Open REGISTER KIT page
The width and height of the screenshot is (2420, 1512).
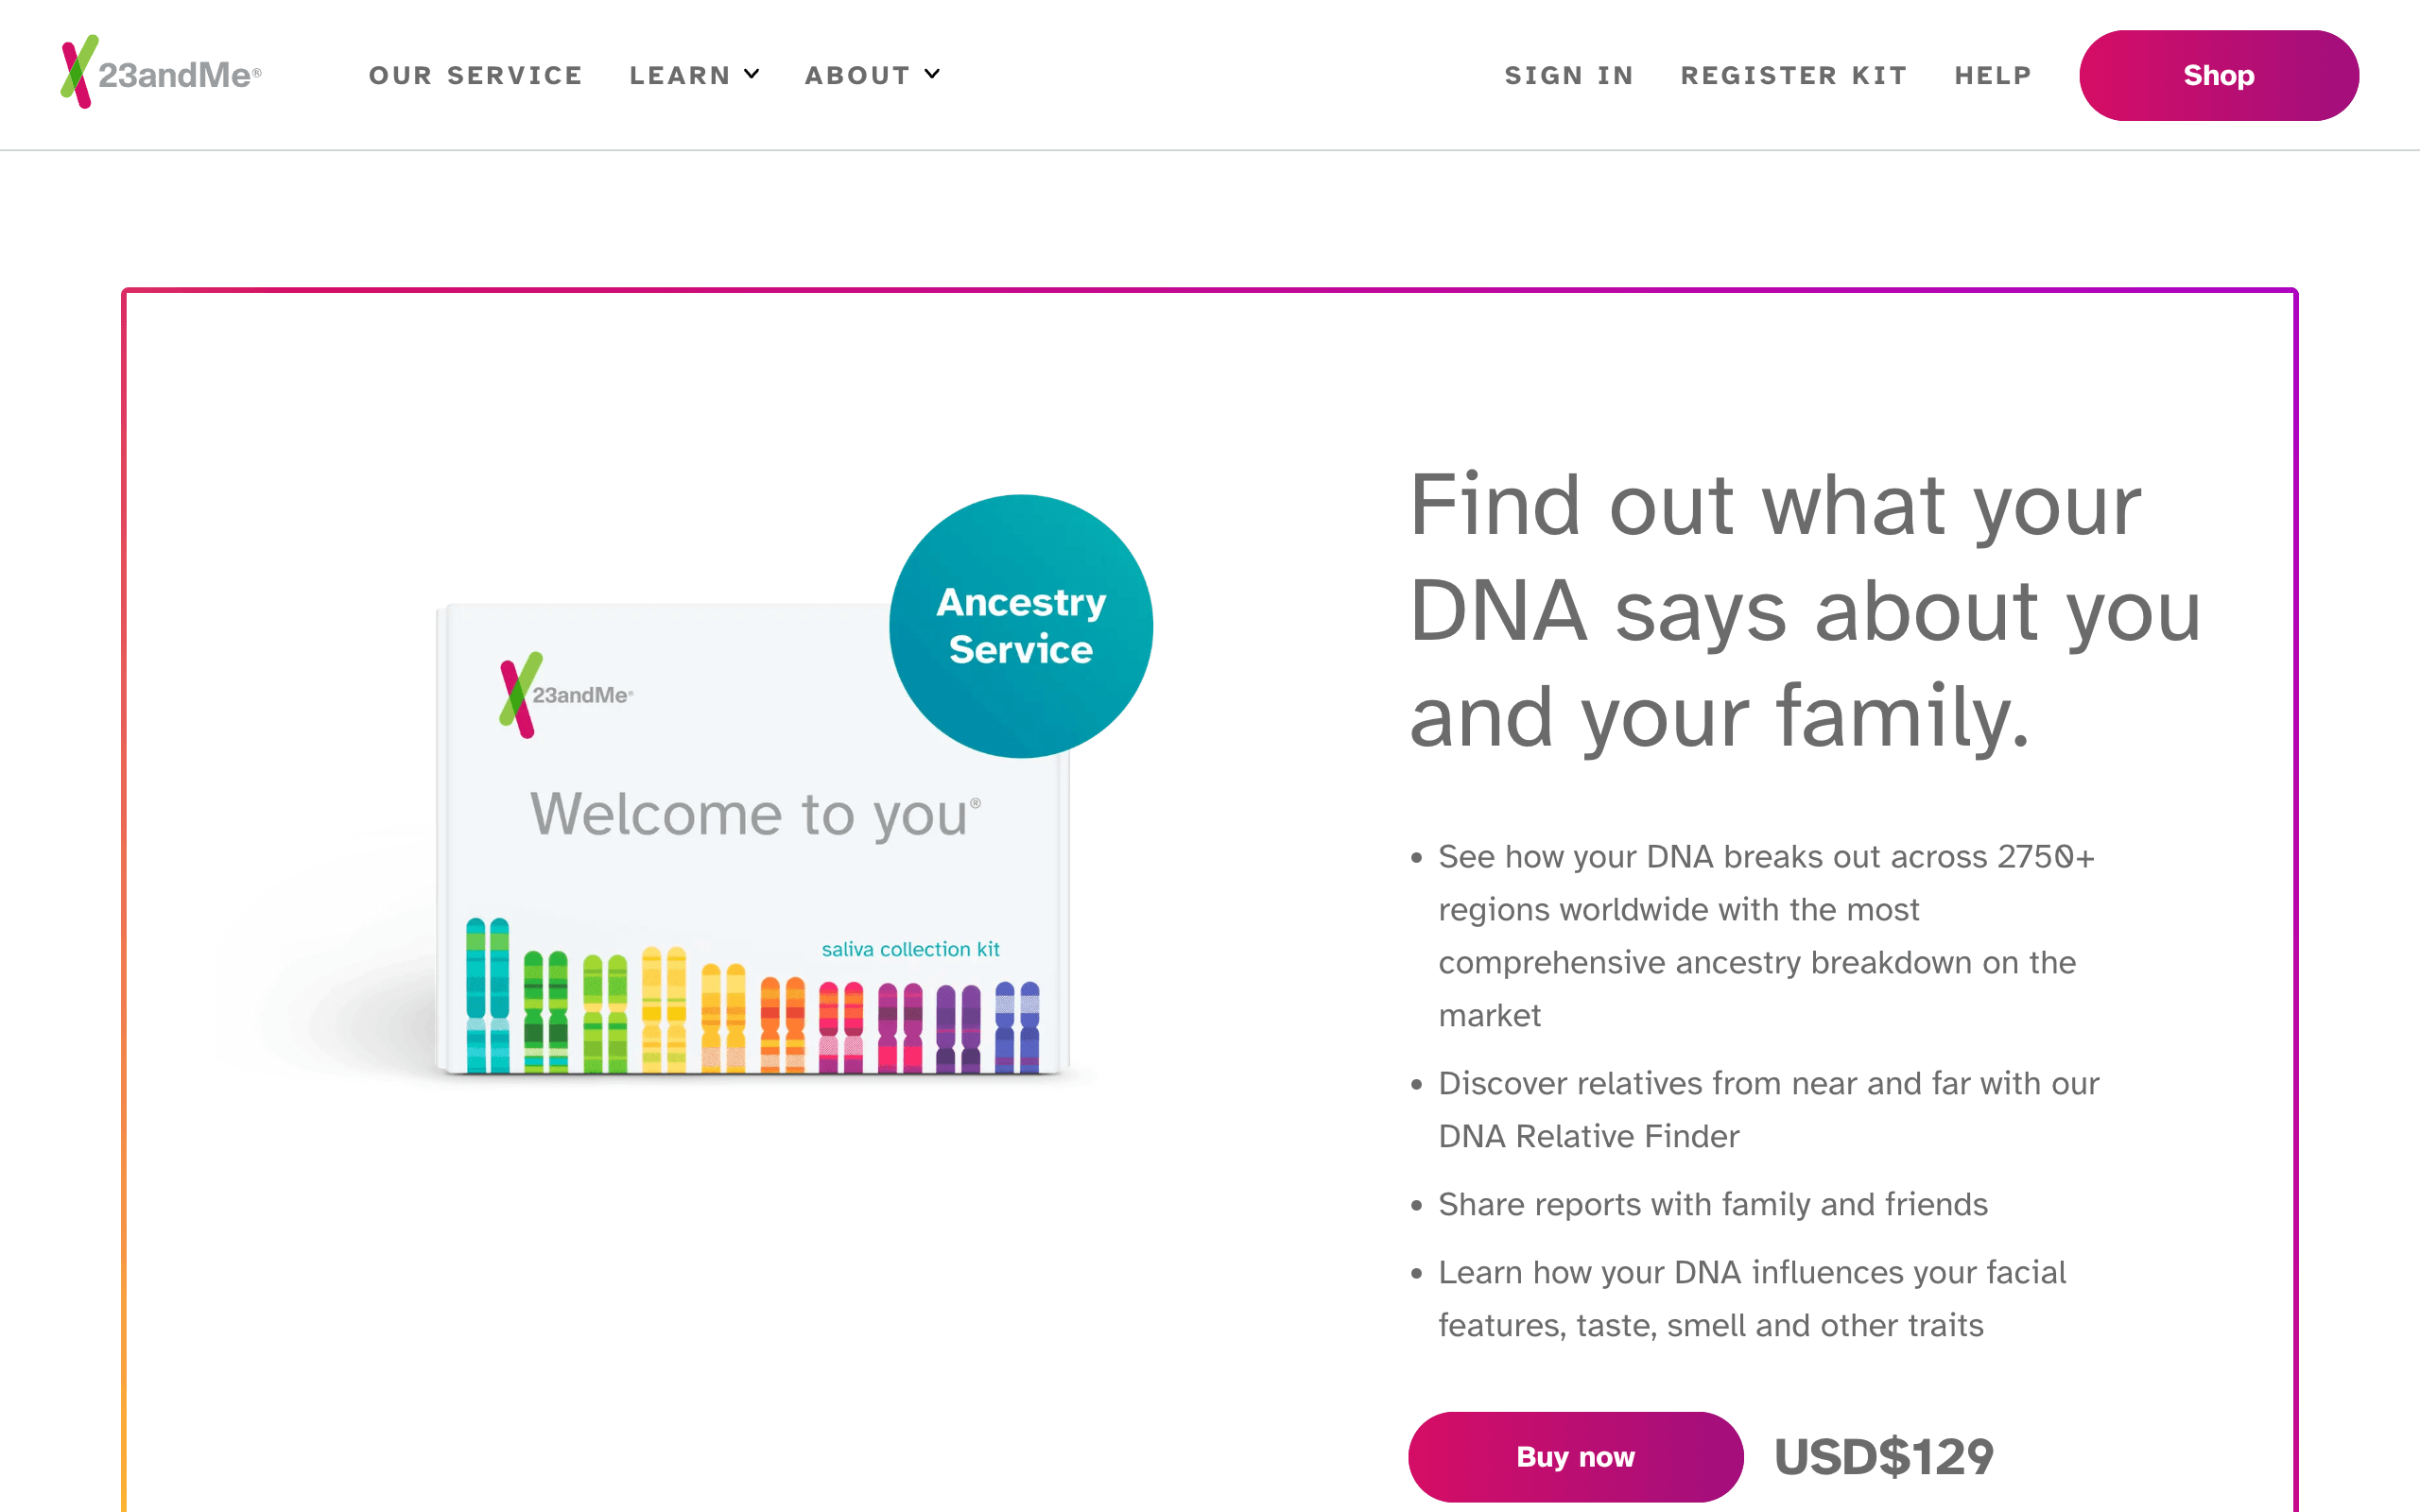coord(1794,75)
